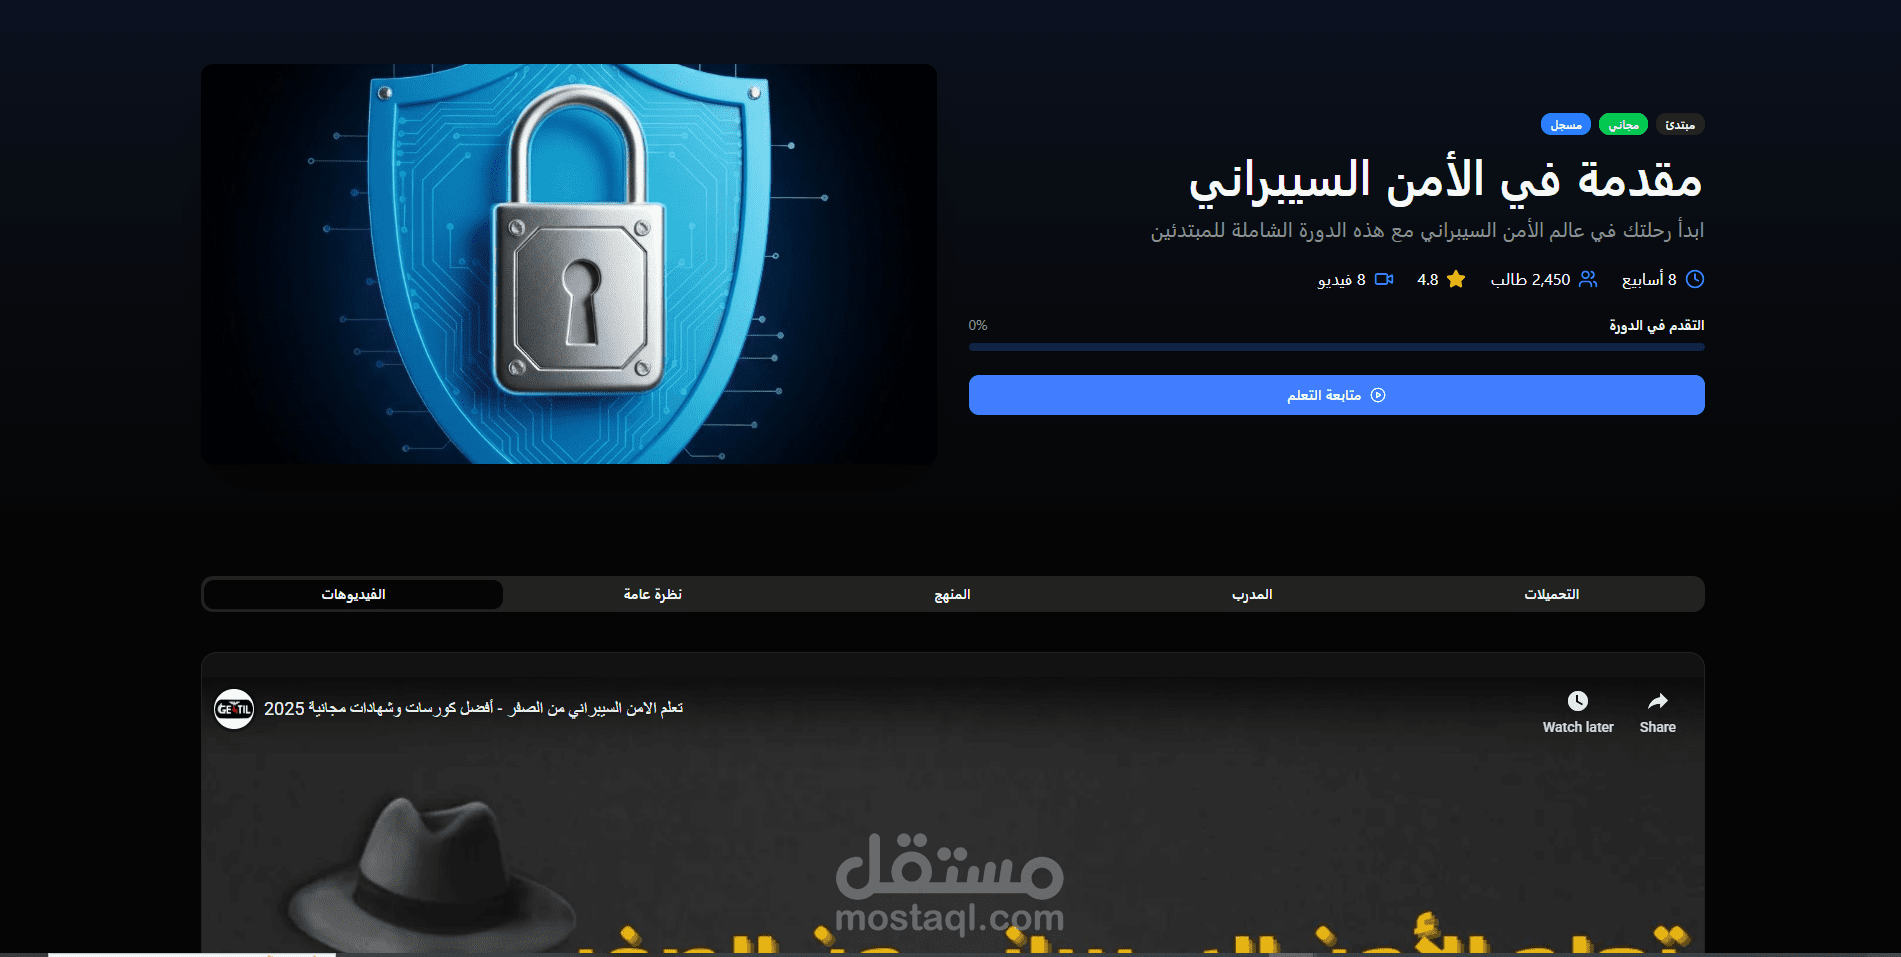Viewport: 1901px width, 957px height.
Task: Click the clock icon beside 8 أسابيع
Action: (1695, 280)
